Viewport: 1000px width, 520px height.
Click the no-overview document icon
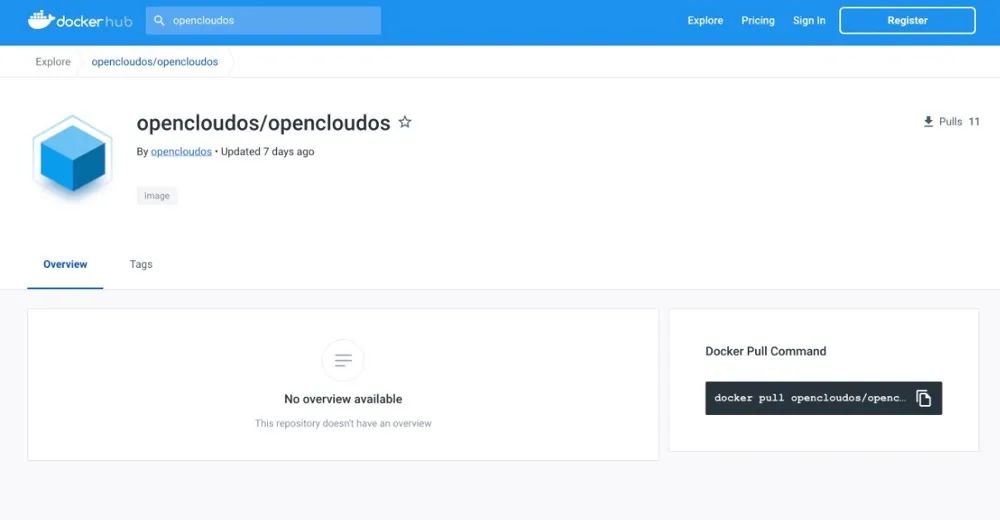tap(343, 360)
